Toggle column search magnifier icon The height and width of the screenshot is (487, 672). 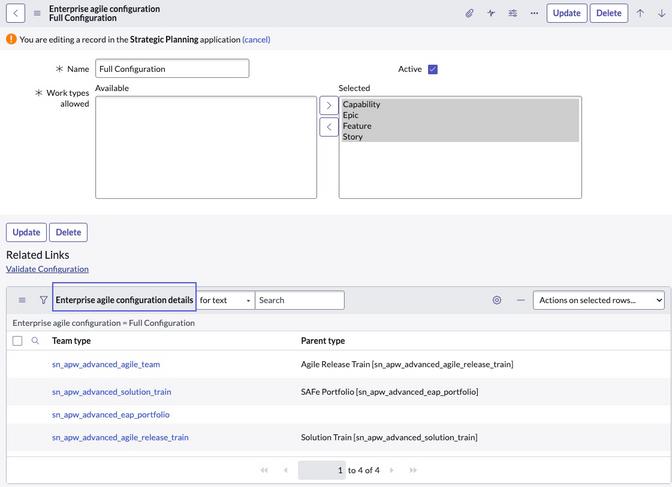click(x=35, y=341)
